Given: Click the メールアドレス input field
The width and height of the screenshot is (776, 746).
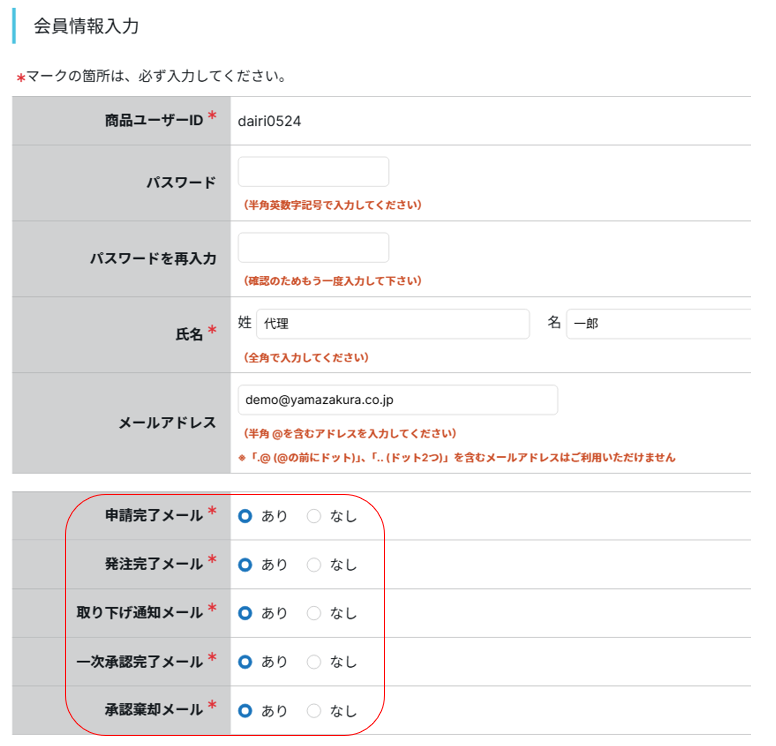Looking at the screenshot, I should 397,400.
